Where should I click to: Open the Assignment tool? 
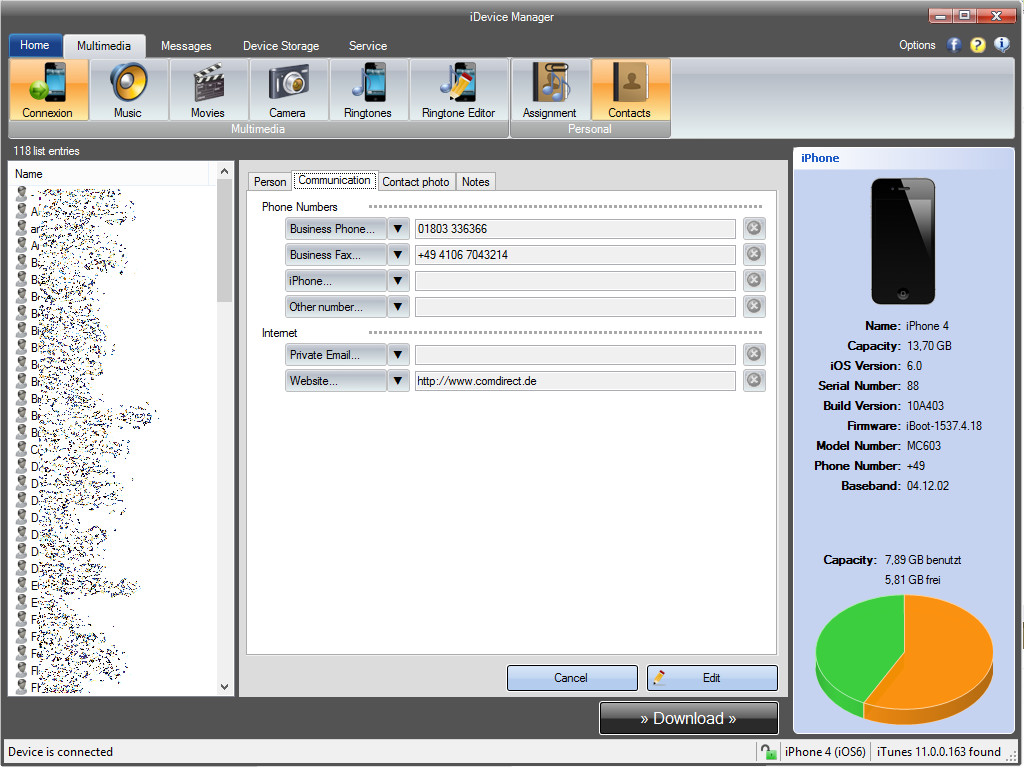[x=550, y=90]
